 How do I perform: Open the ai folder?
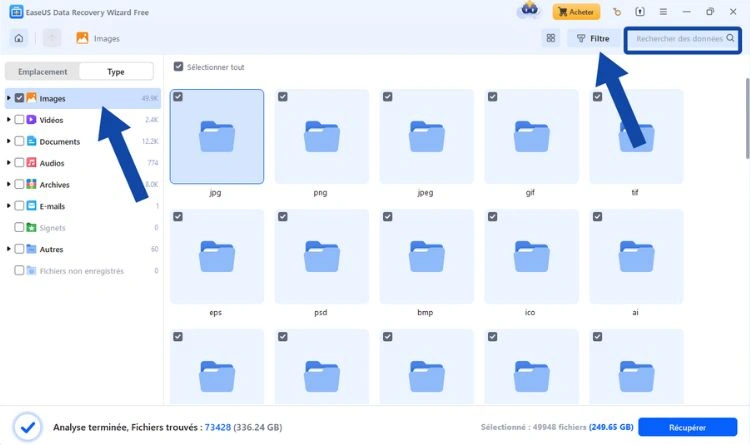(636, 256)
